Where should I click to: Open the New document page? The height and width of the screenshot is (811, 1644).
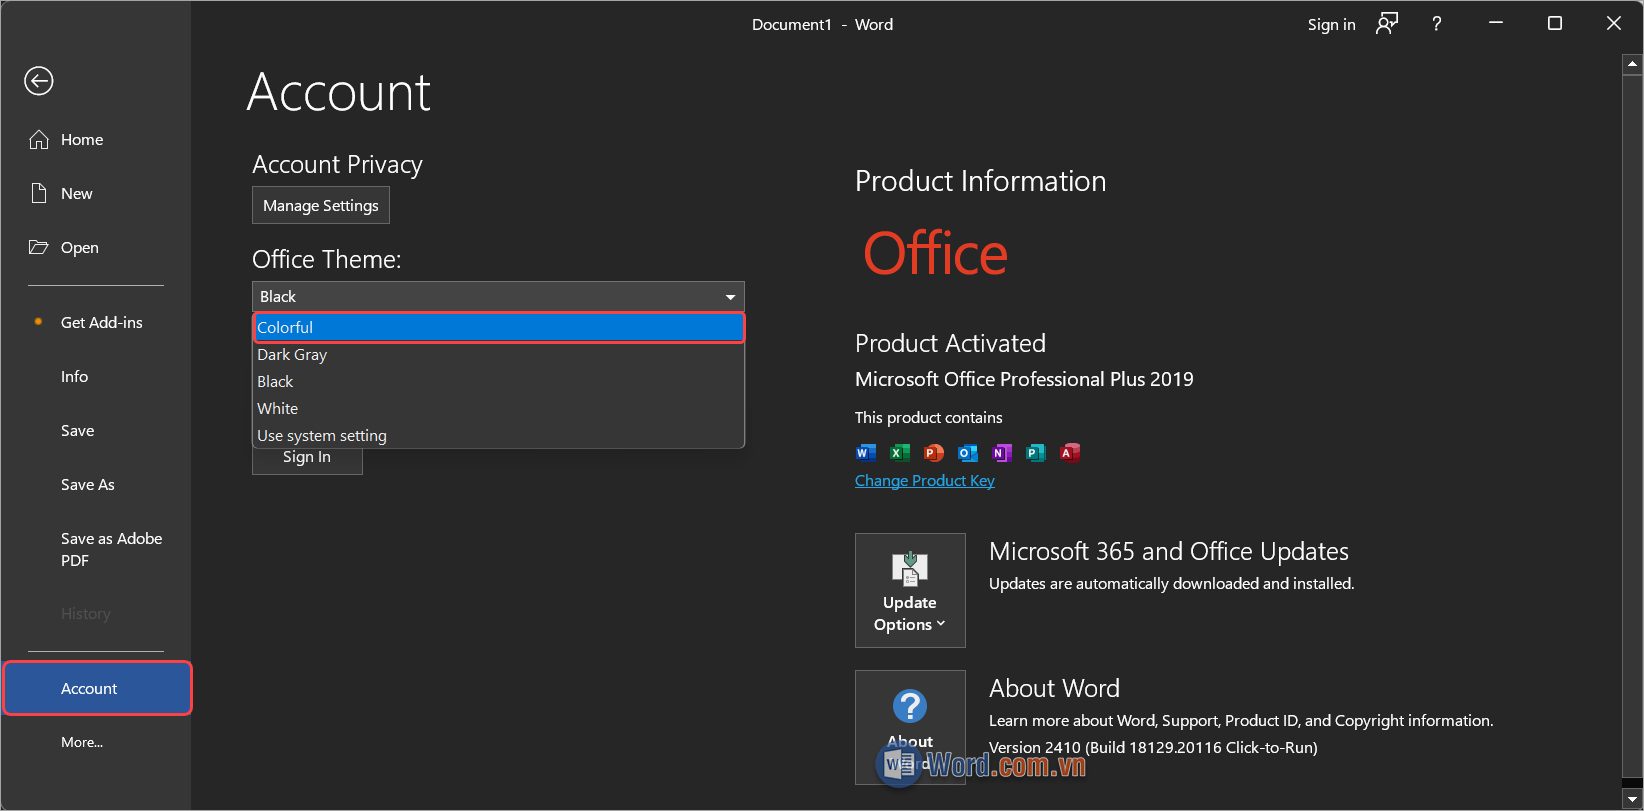tap(77, 194)
